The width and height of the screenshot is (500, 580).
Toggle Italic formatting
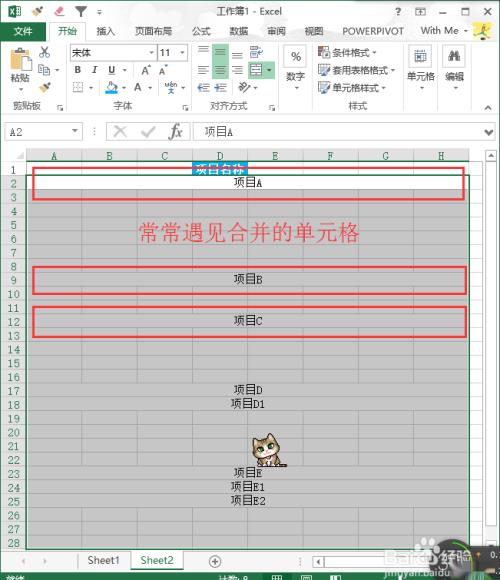click(95, 70)
